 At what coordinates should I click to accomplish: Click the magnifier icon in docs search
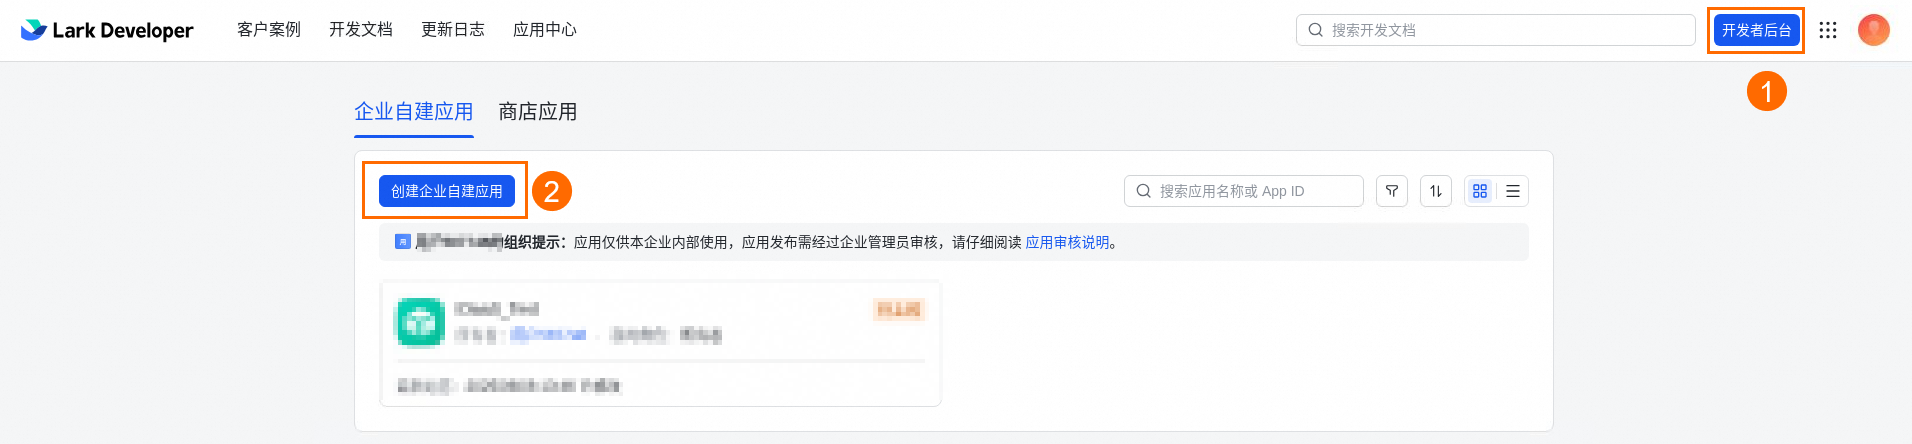click(1316, 30)
